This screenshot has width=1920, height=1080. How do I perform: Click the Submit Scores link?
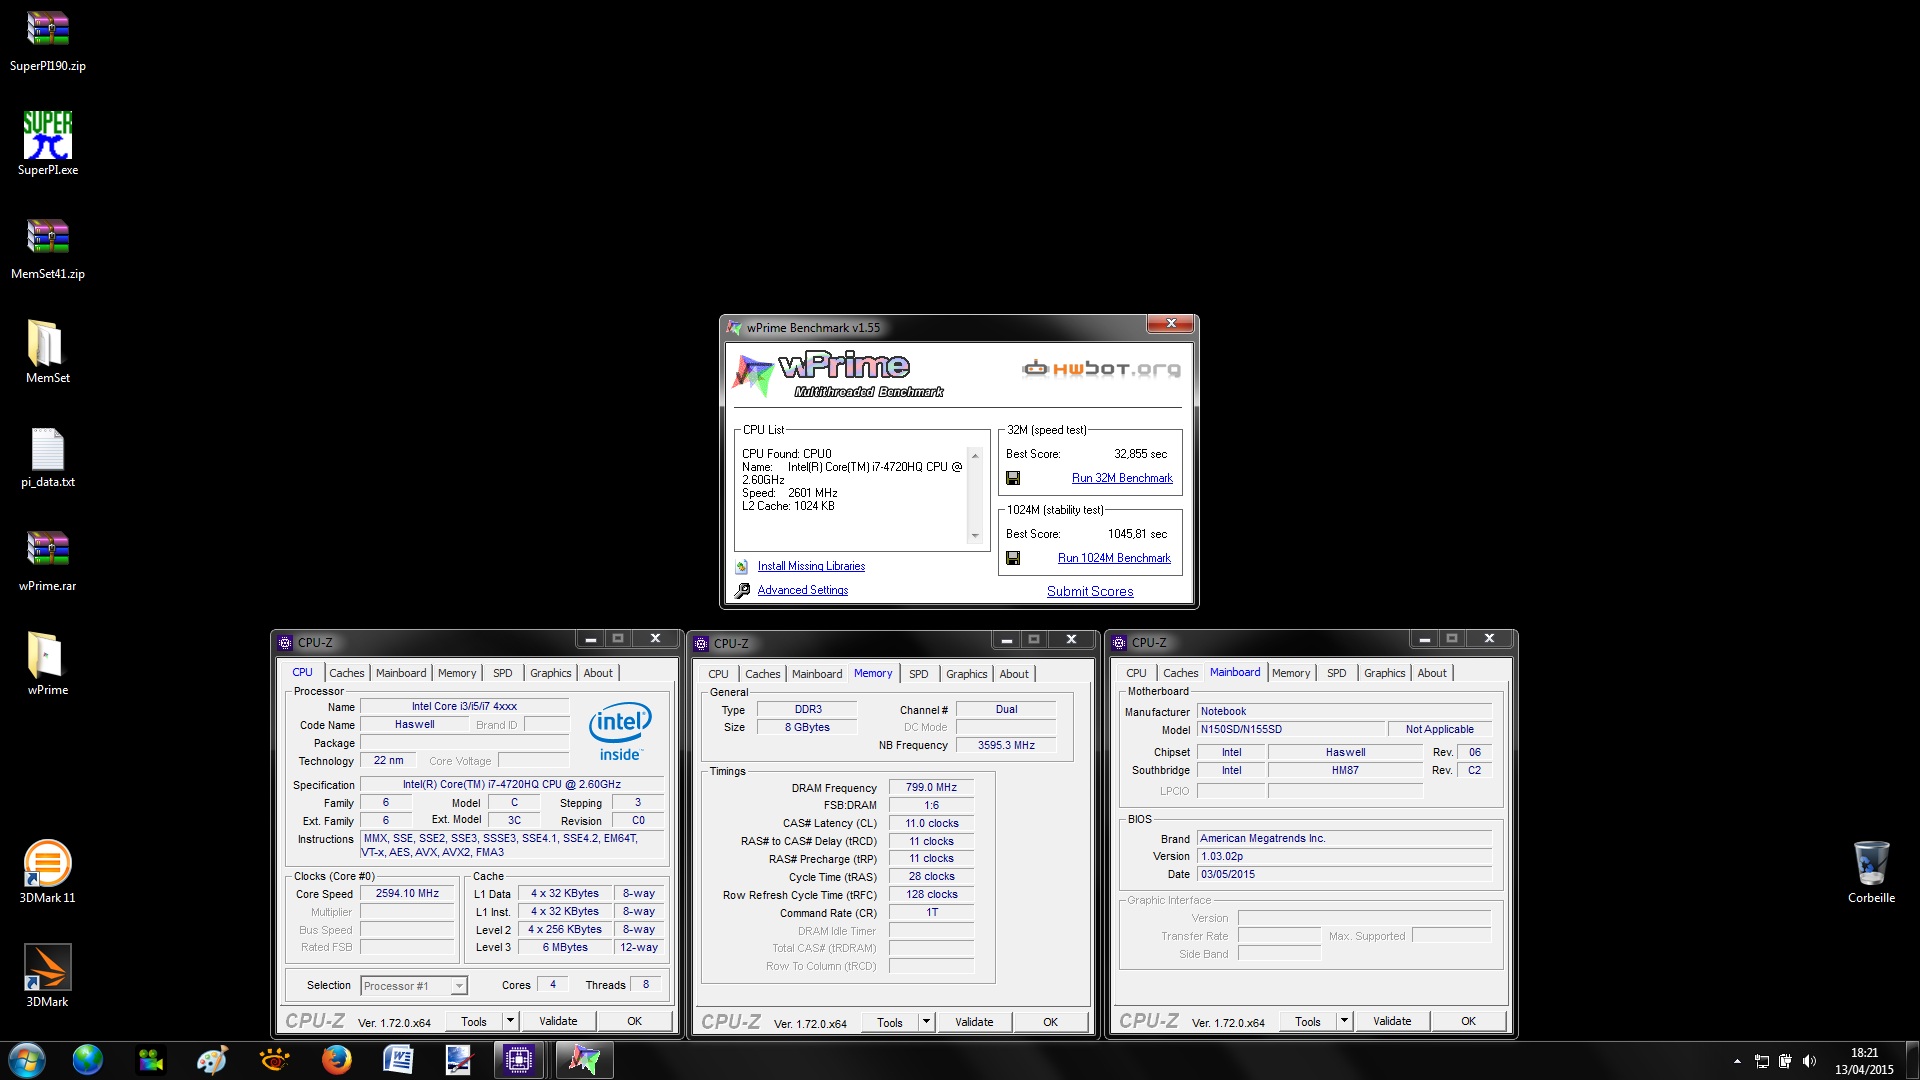coord(1090,591)
